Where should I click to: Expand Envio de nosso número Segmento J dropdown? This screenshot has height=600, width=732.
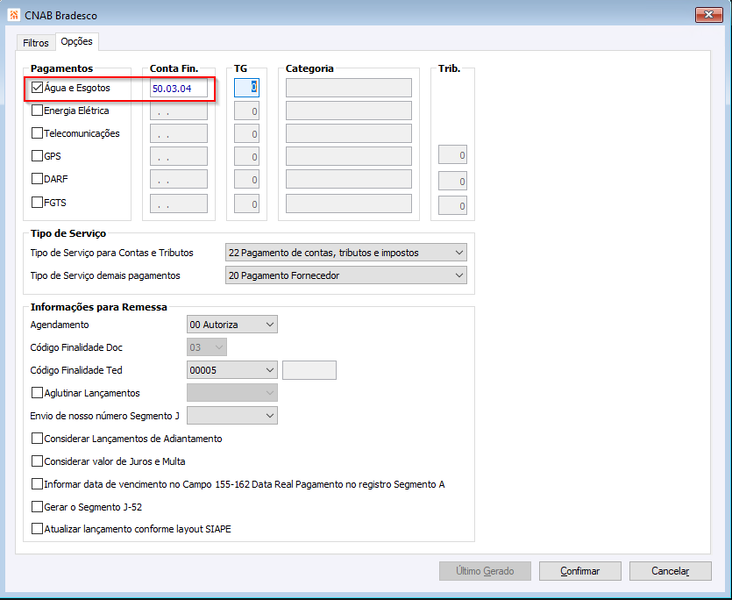(x=232, y=416)
